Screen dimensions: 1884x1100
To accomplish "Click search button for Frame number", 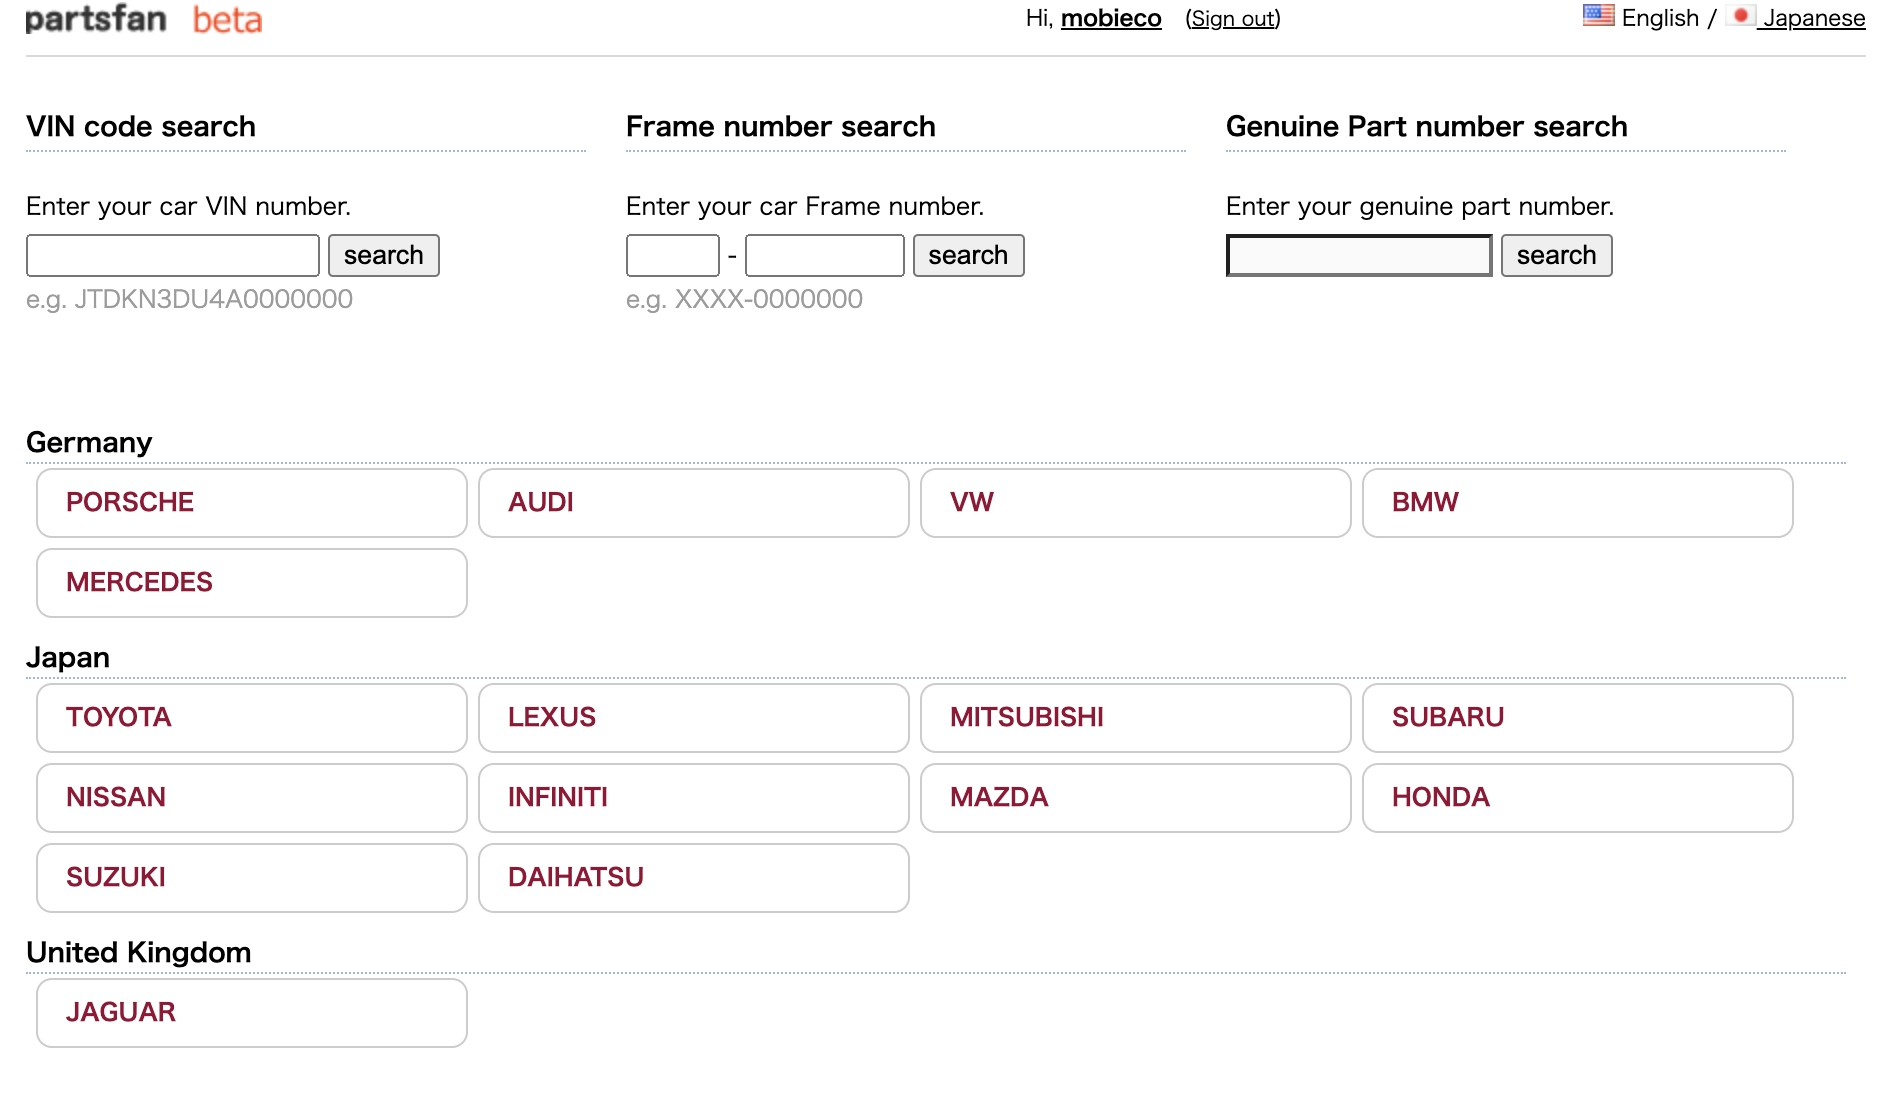I will click(x=968, y=255).
